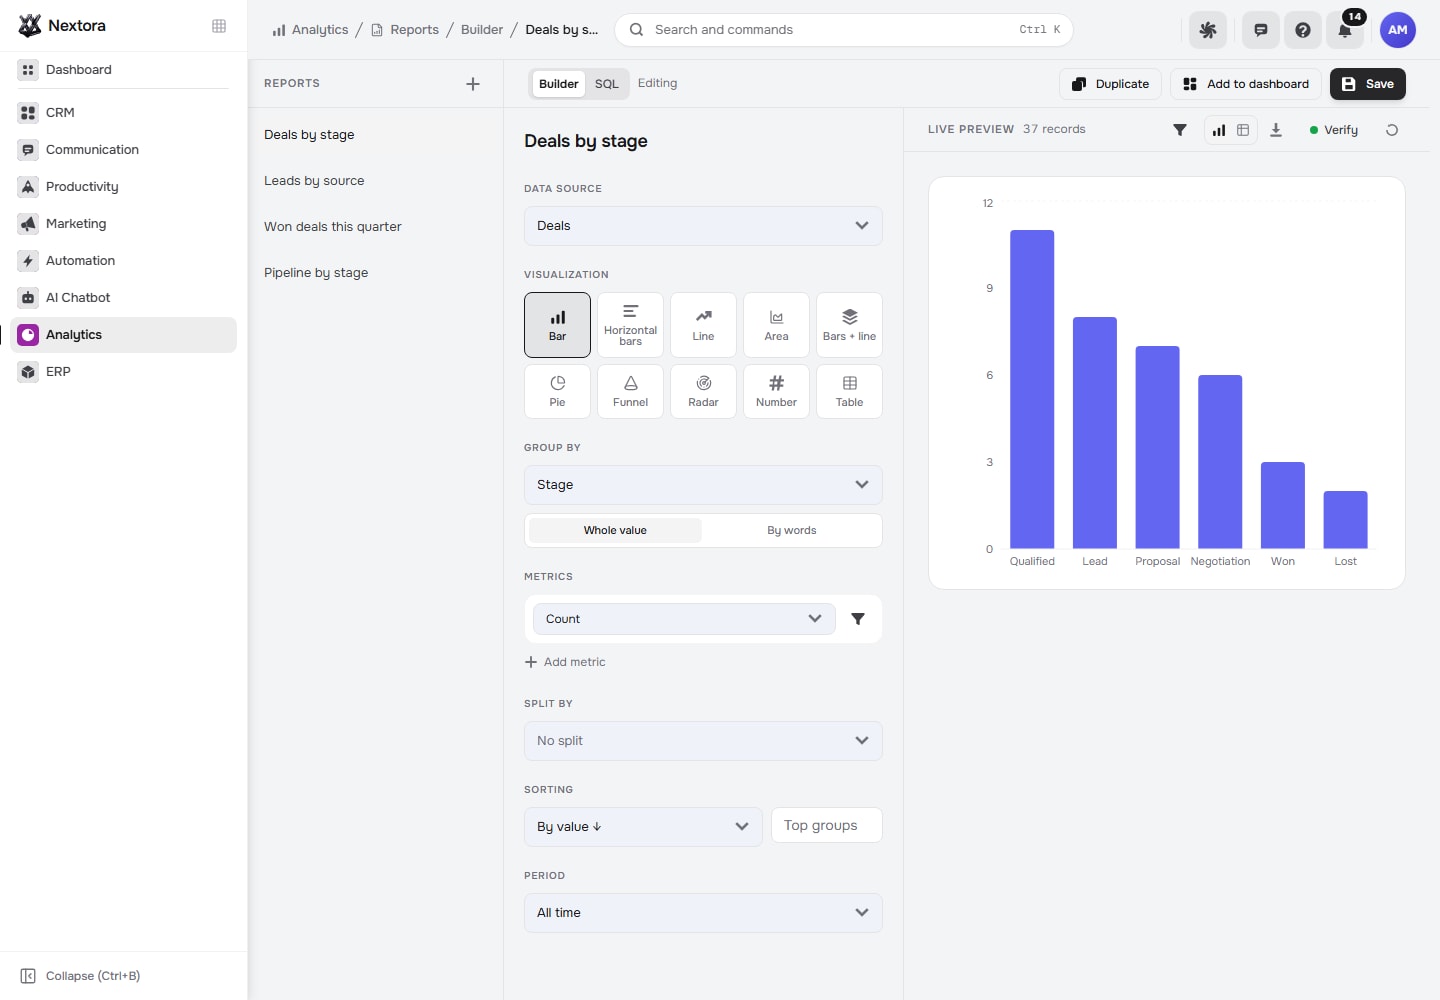
Task: Click the Search and commands field
Action: [843, 30]
